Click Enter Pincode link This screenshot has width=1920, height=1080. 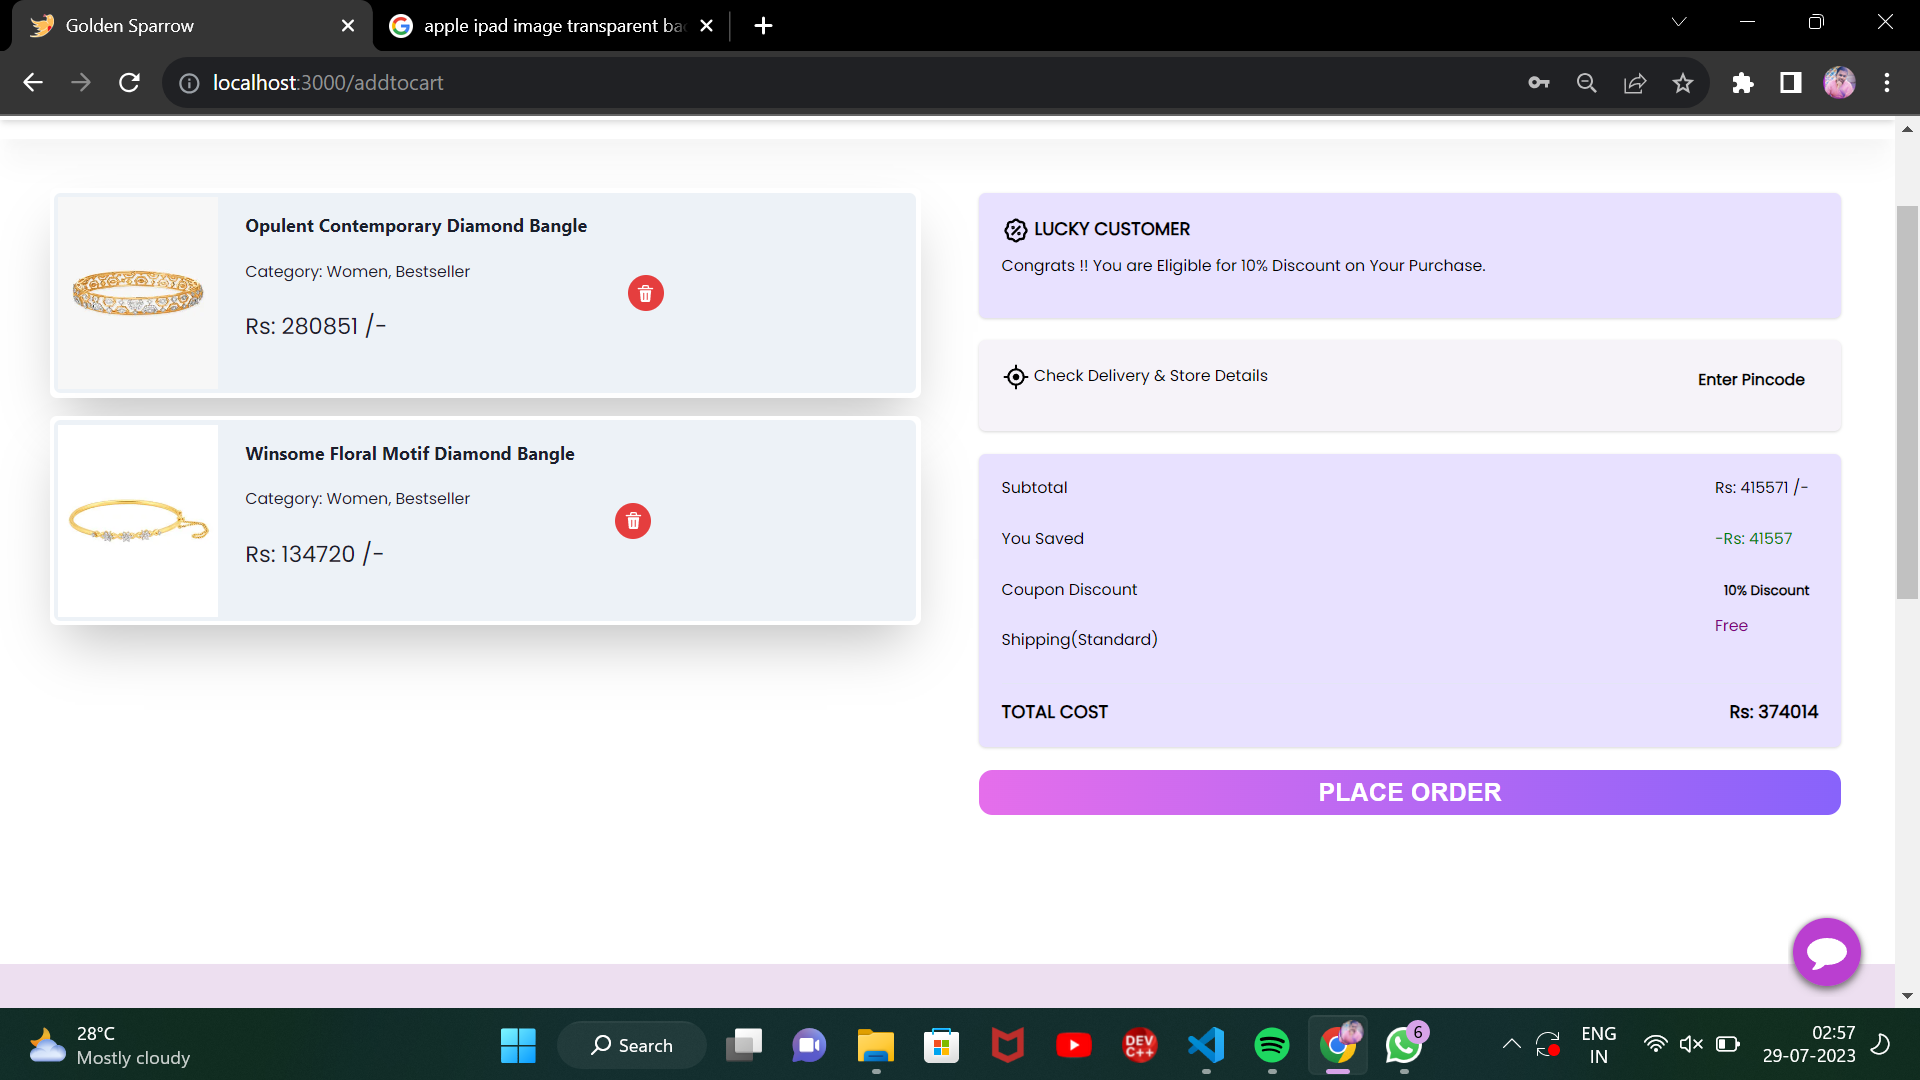point(1751,379)
